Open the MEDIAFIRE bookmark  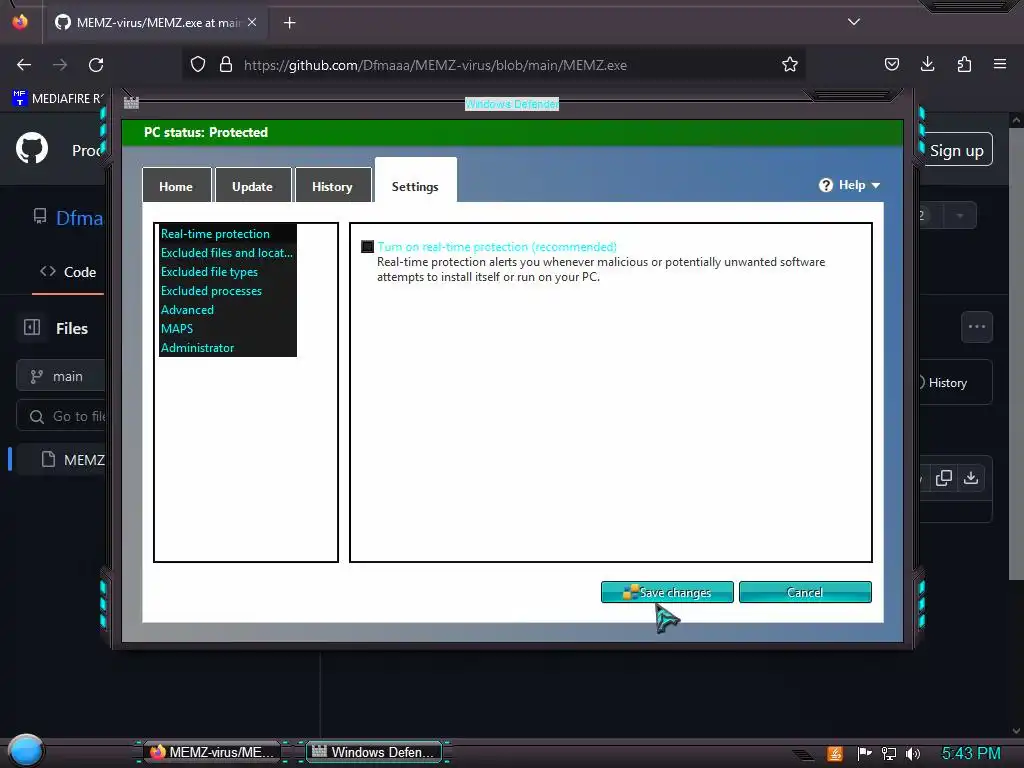click(x=57, y=99)
